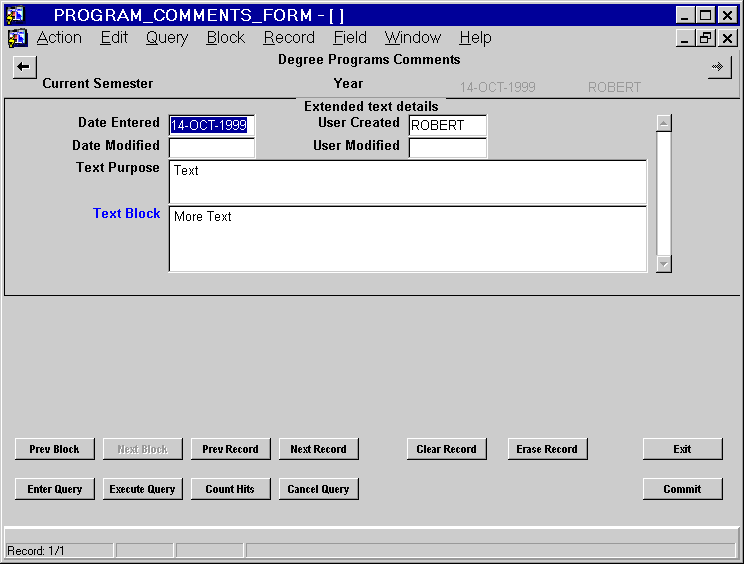Click the Date Modified field
Screen dimensions: 744x564
[212, 148]
